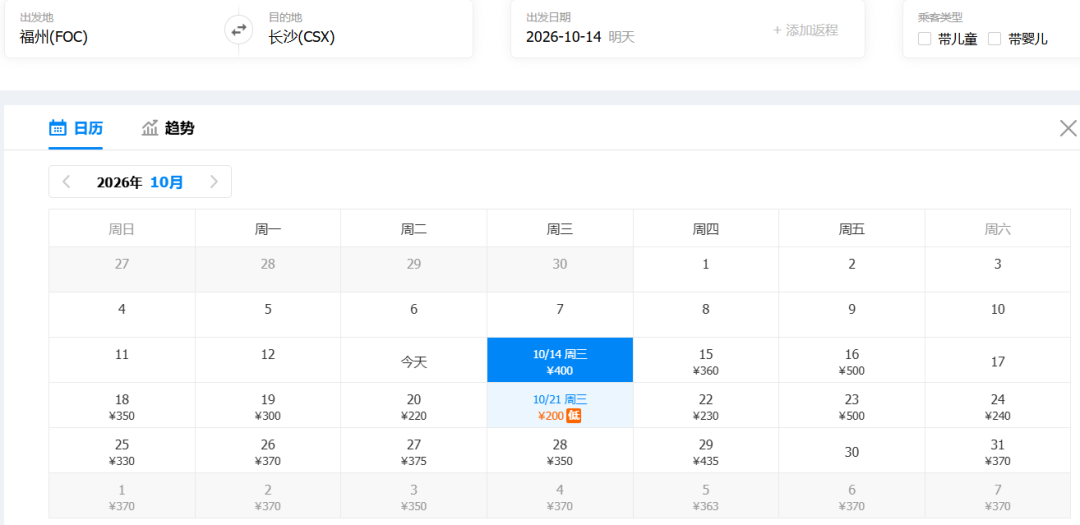Close the calendar panel
Viewport: 1080px width, 525px height.
pos(1068,128)
